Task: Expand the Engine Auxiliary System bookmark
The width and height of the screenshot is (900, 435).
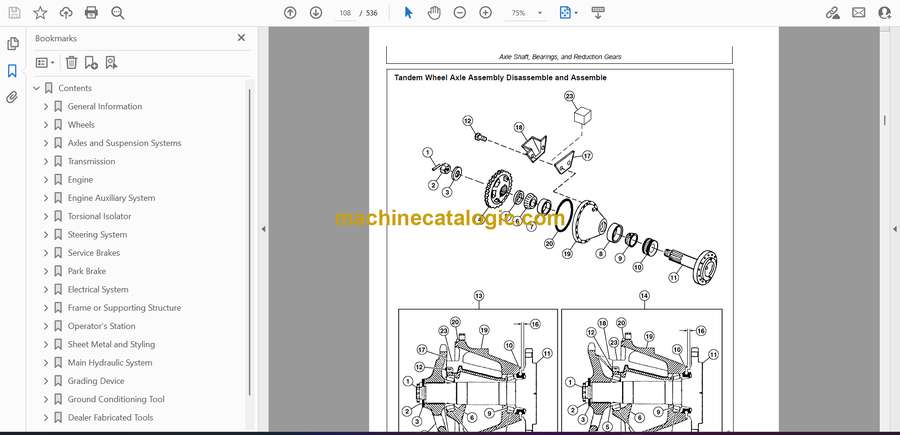Action: [46, 198]
